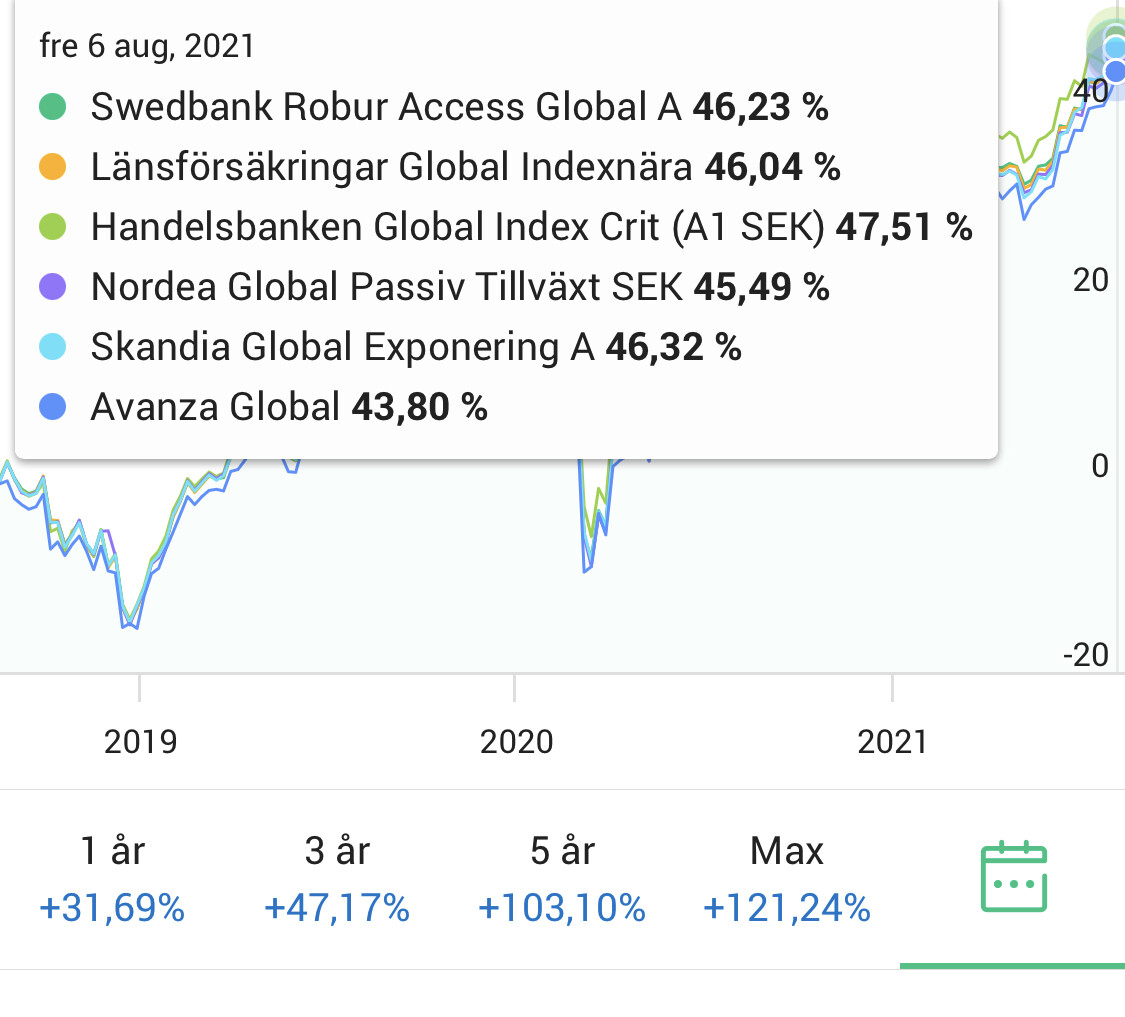The image size is (1125, 1017).
Task: Click the 2021 axis year marker
Action: (x=892, y=741)
